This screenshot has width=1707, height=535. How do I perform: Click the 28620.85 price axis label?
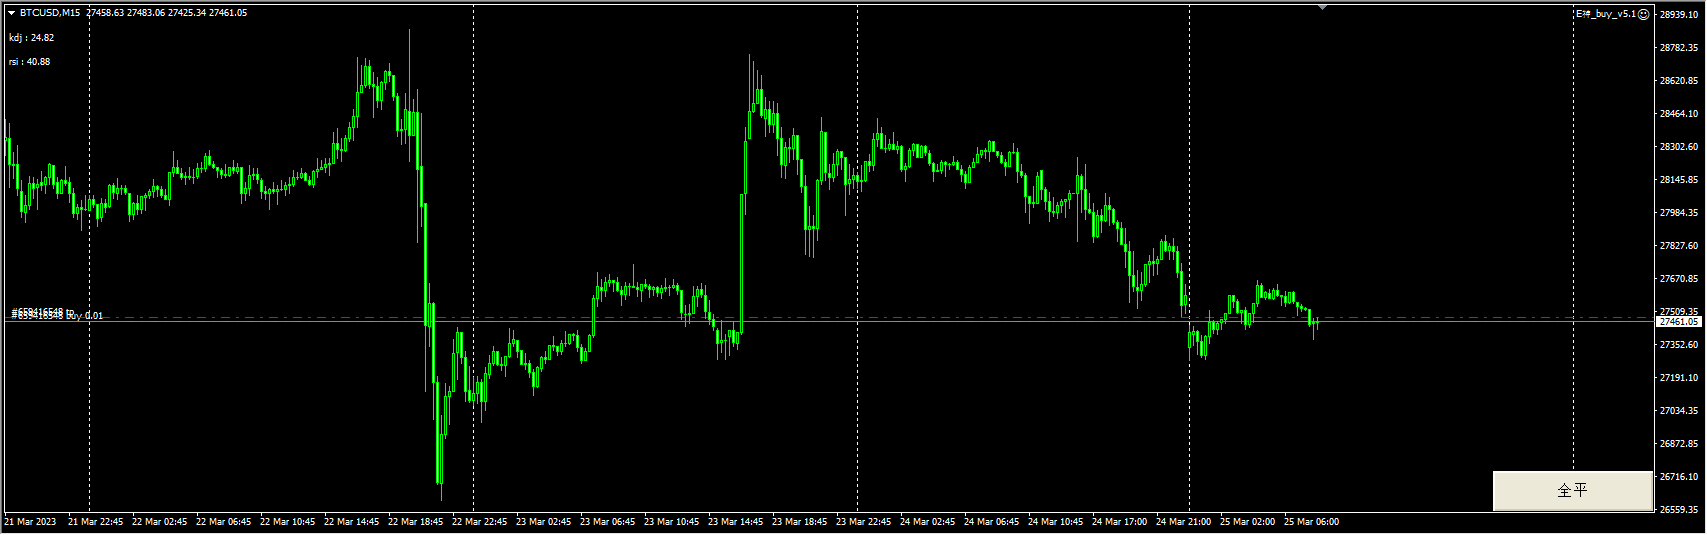point(1679,80)
